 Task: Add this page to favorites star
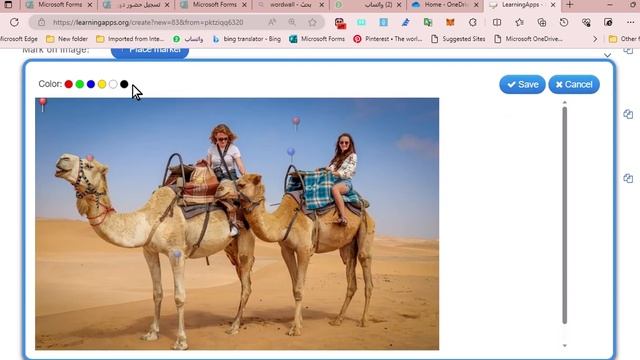[312, 22]
